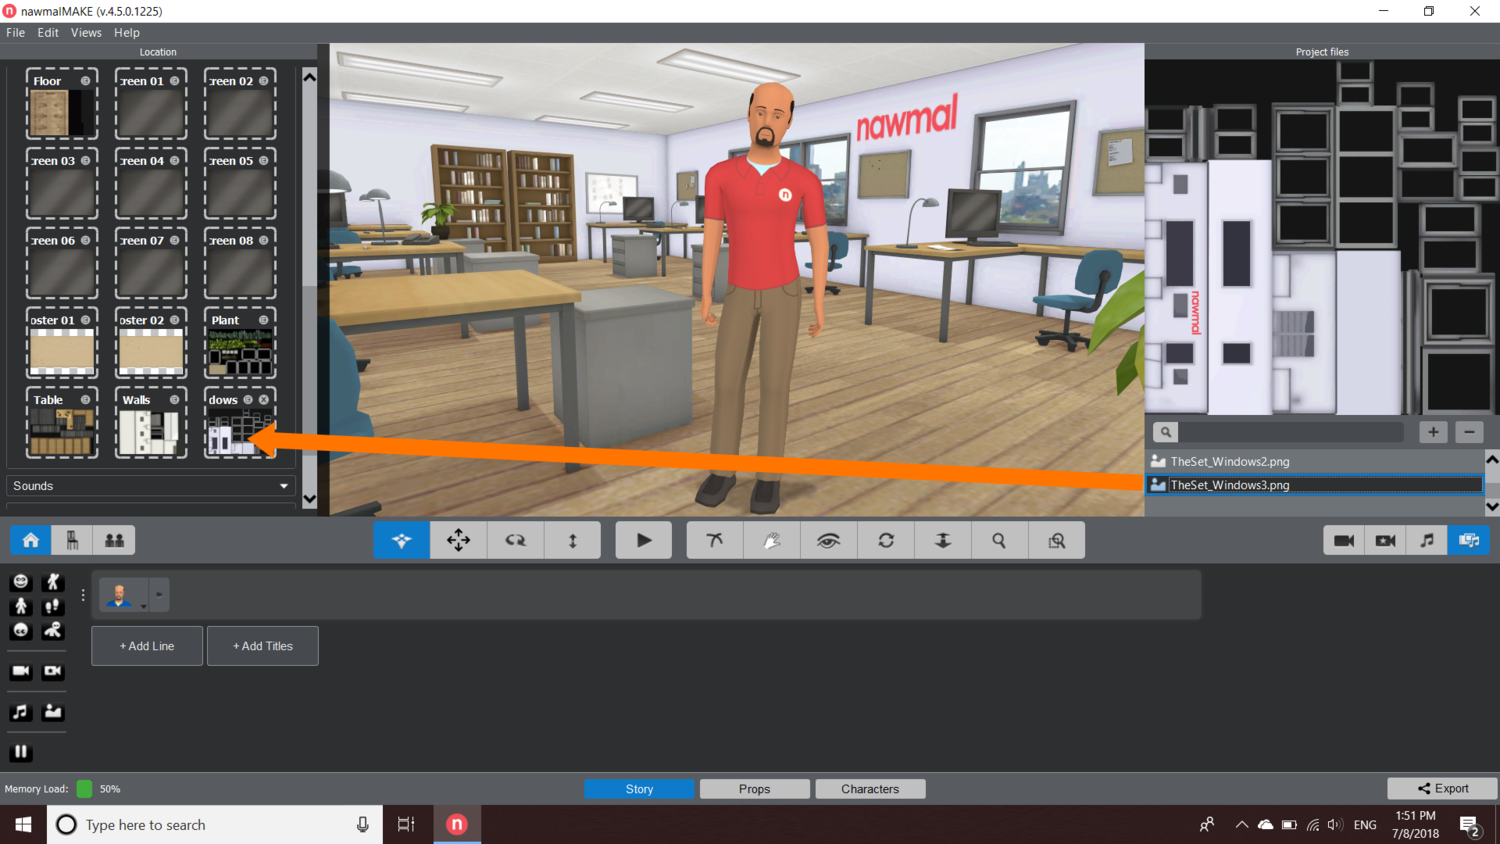Click the first video camera icon at right
This screenshot has width=1500, height=844.
pyautogui.click(x=1344, y=540)
